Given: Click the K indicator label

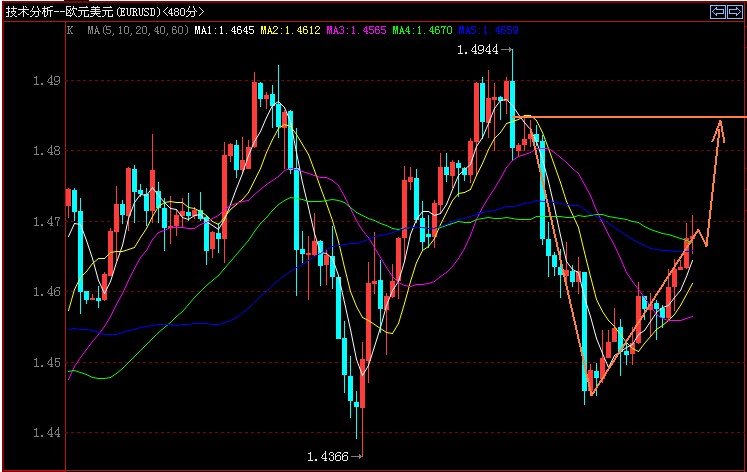Looking at the screenshot, I should tap(70, 30).
